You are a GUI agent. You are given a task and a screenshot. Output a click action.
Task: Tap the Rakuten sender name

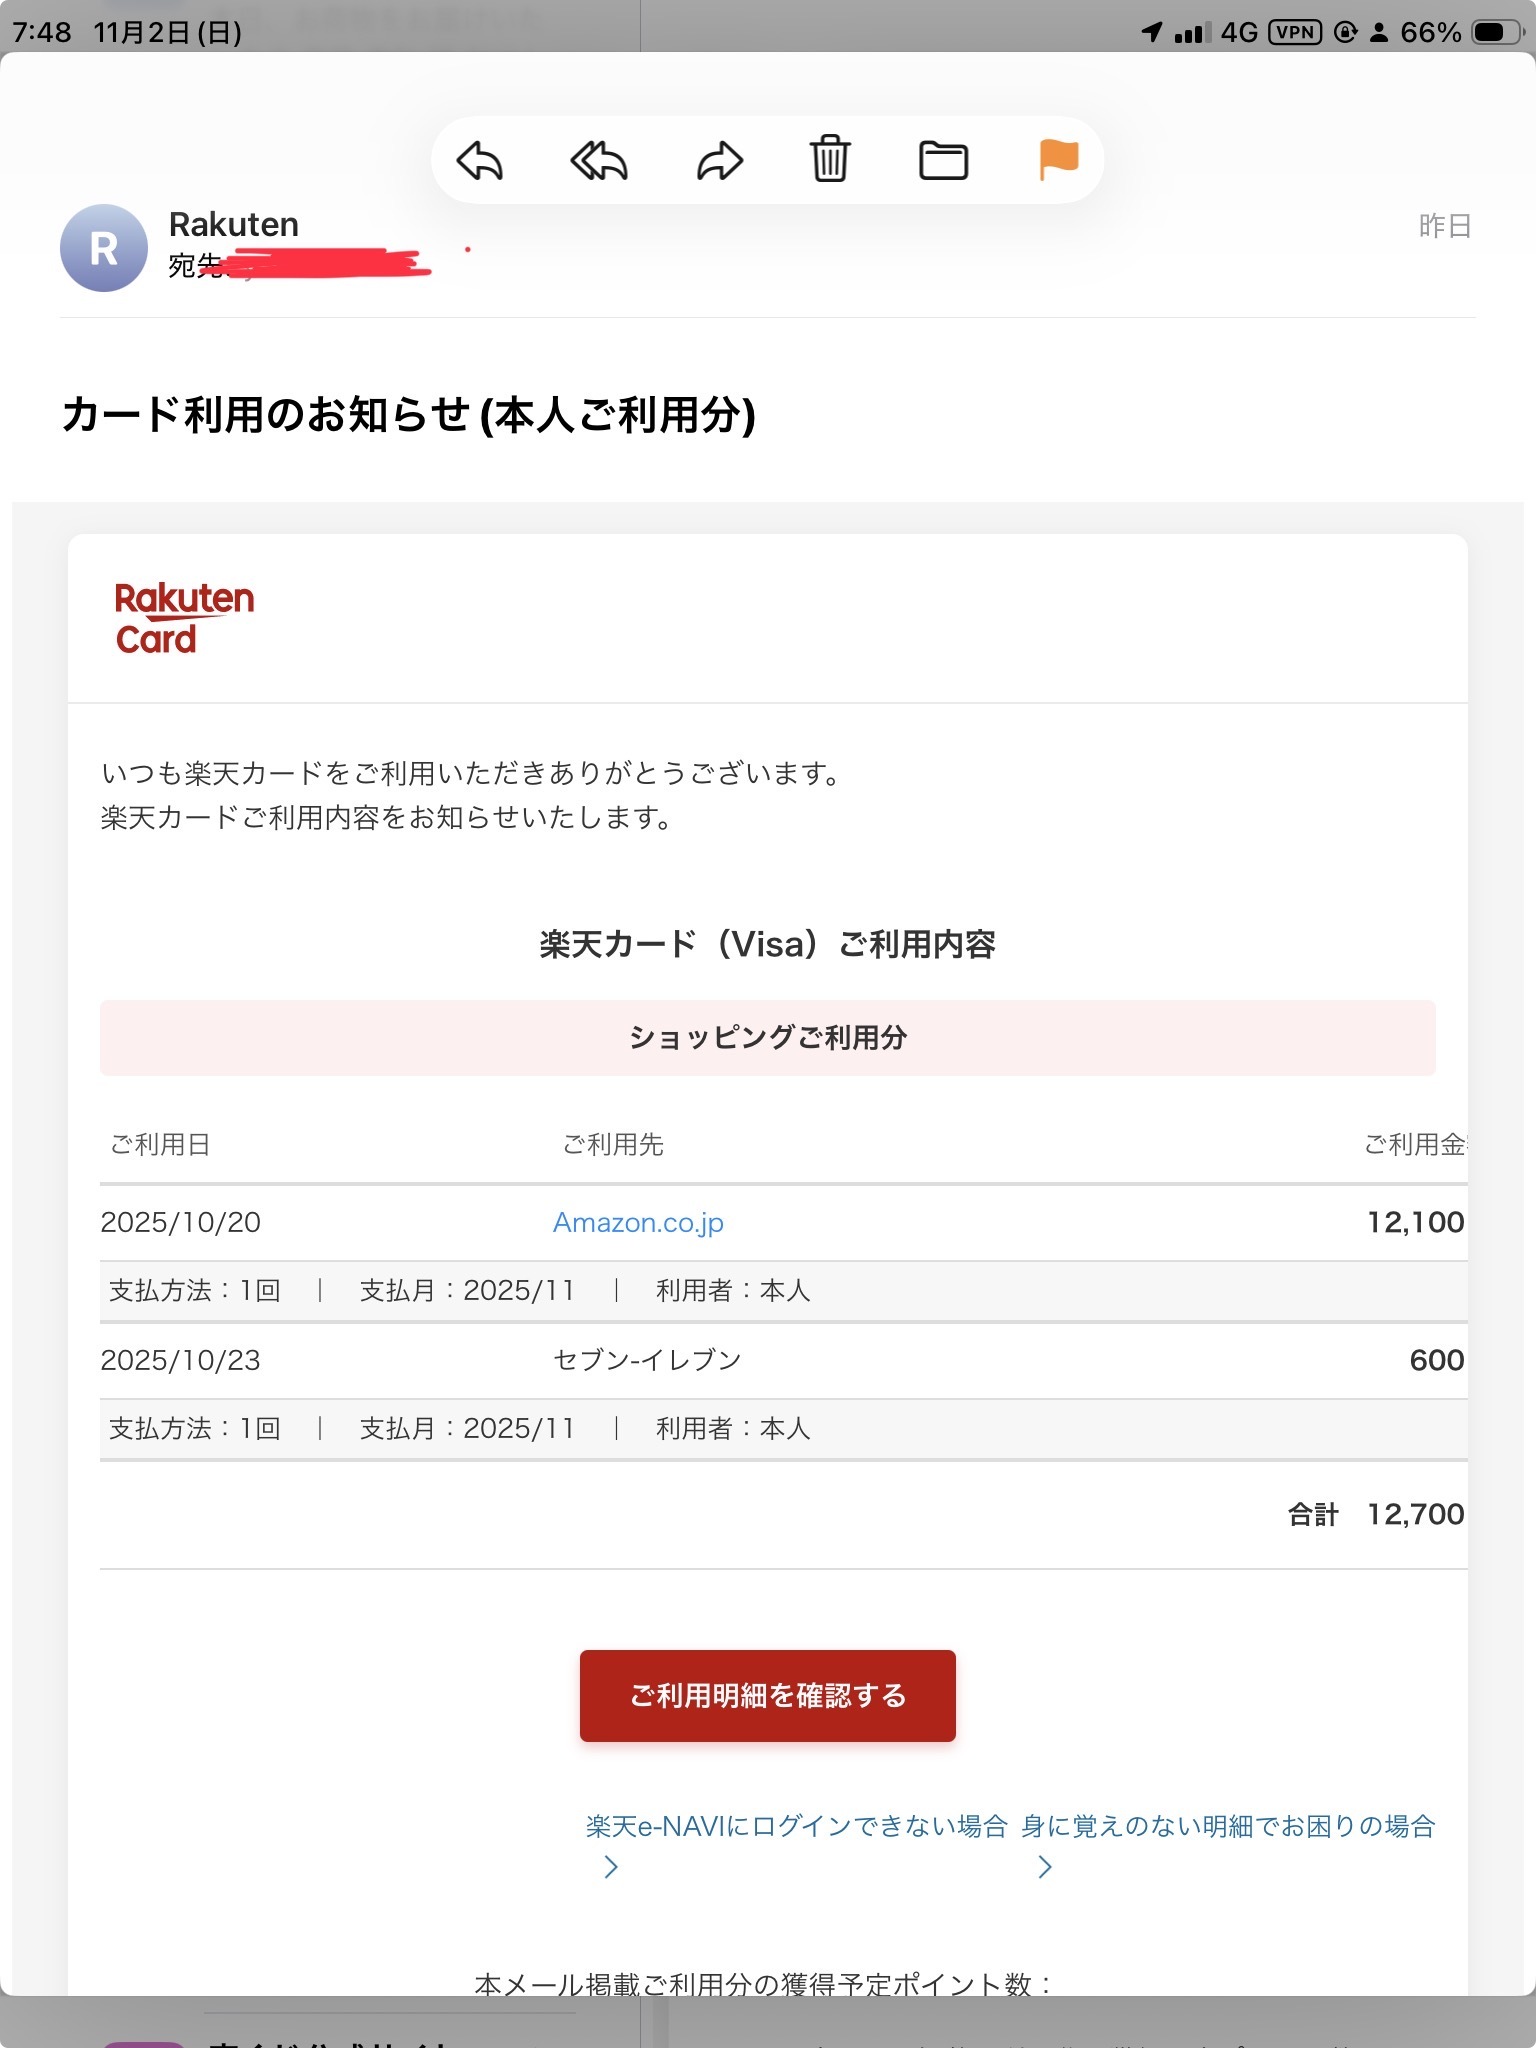234,224
